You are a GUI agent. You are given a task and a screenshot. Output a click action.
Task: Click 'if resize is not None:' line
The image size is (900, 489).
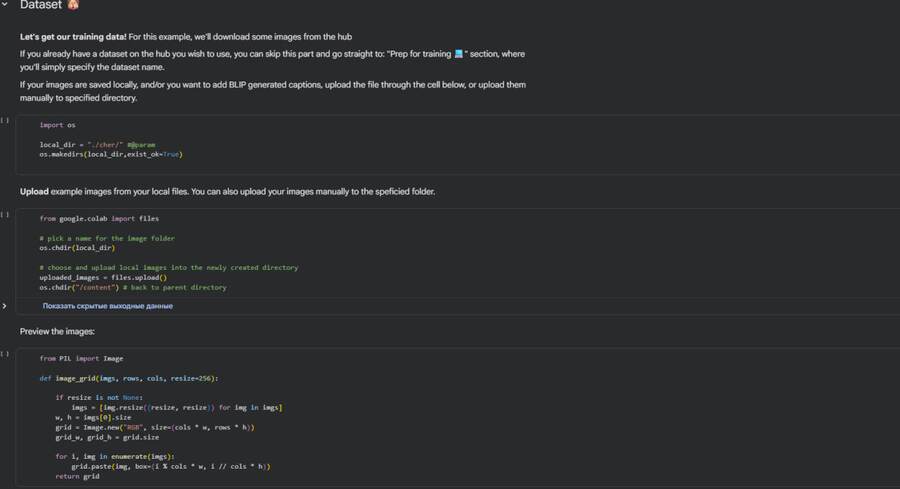click(99, 397)
